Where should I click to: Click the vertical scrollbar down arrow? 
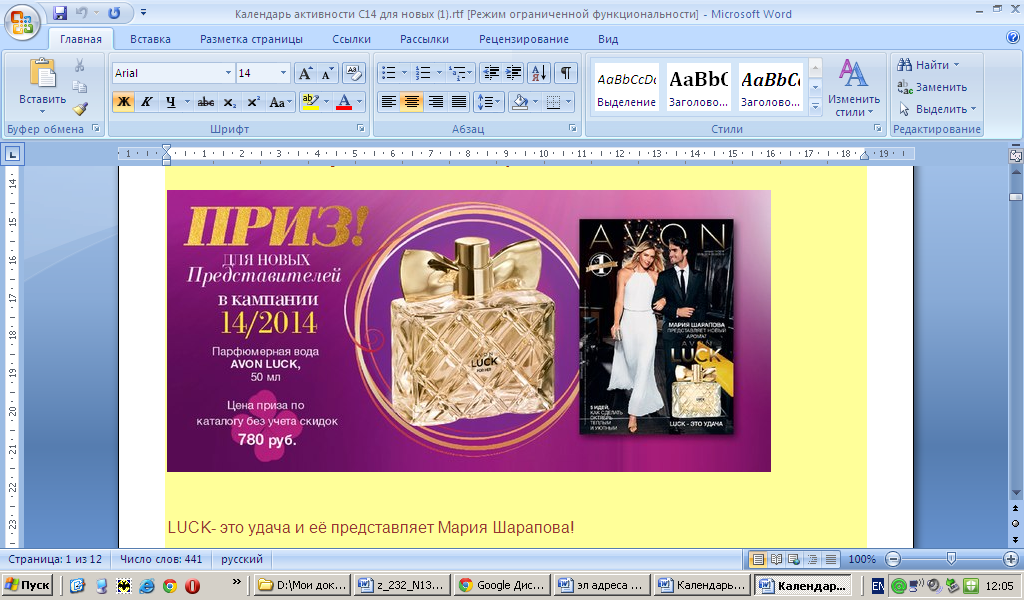(x=1015, y=493)
